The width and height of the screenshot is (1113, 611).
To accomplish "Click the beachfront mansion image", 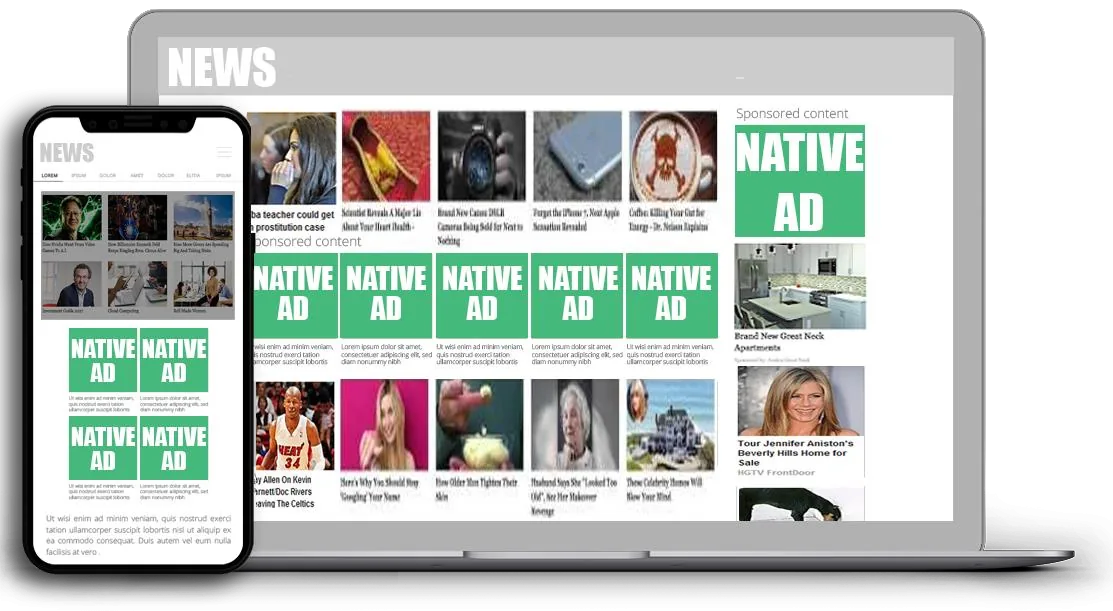I will coord(671,424).
